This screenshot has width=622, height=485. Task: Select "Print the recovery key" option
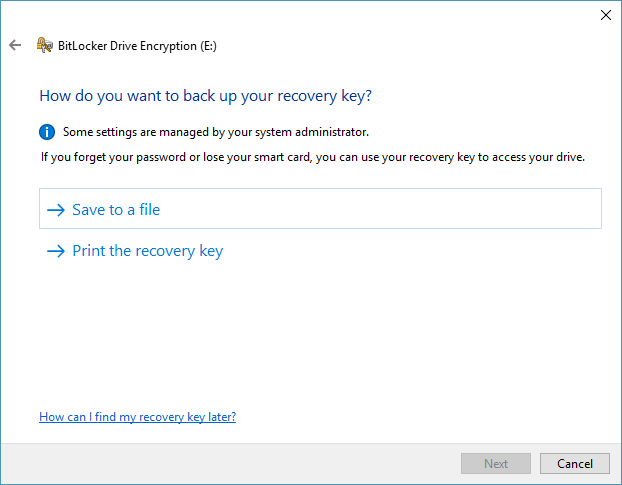coord(147,251)
